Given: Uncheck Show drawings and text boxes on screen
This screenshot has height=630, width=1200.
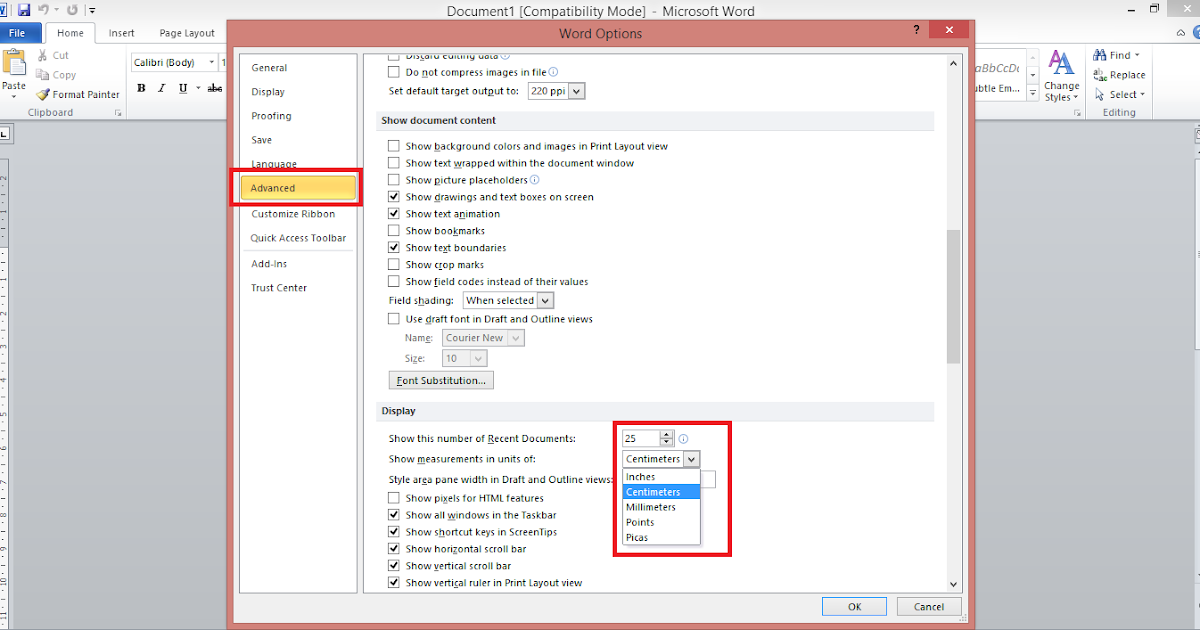Looking at the screenshot, I should [x=393, y=197].
